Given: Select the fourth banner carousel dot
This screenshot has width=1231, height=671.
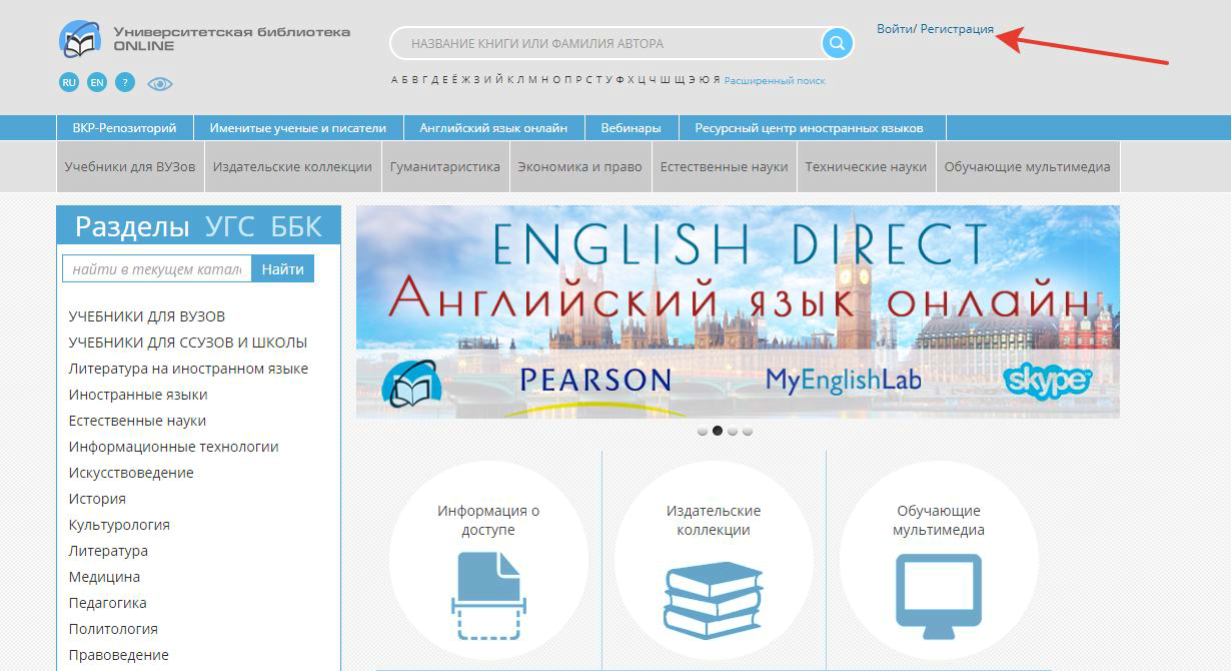Looking at the screenshot, I should [x=748, y=432].
